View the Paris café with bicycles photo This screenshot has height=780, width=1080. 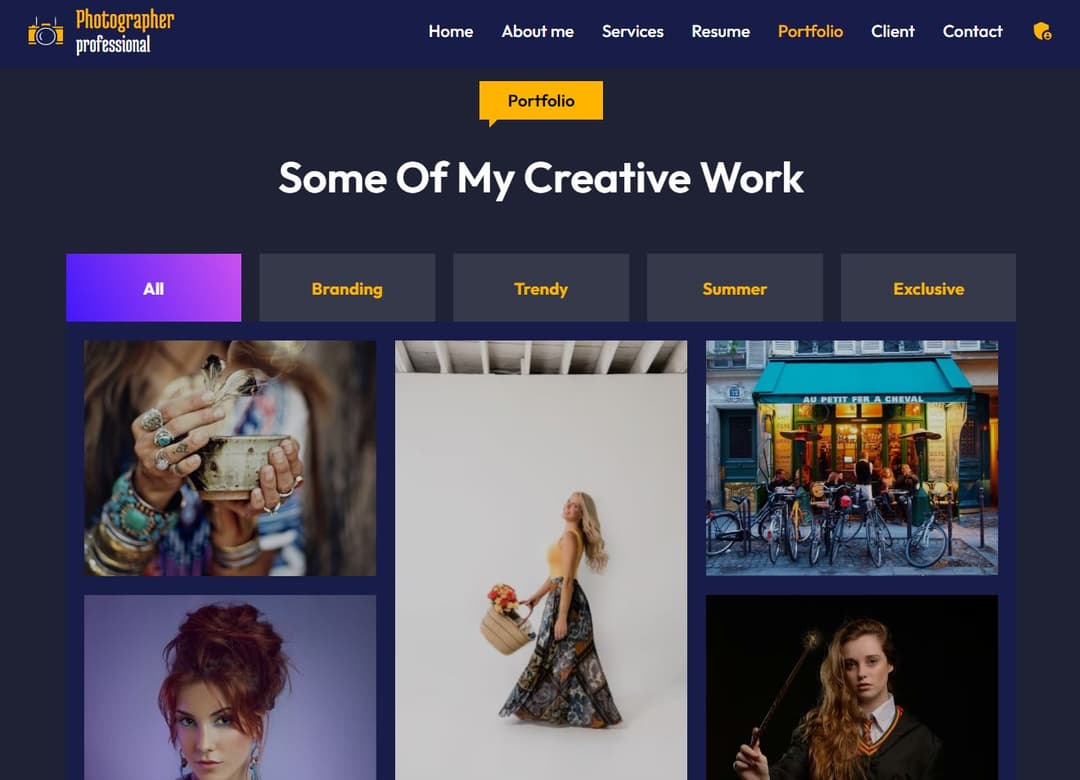[x=852, y=458]
